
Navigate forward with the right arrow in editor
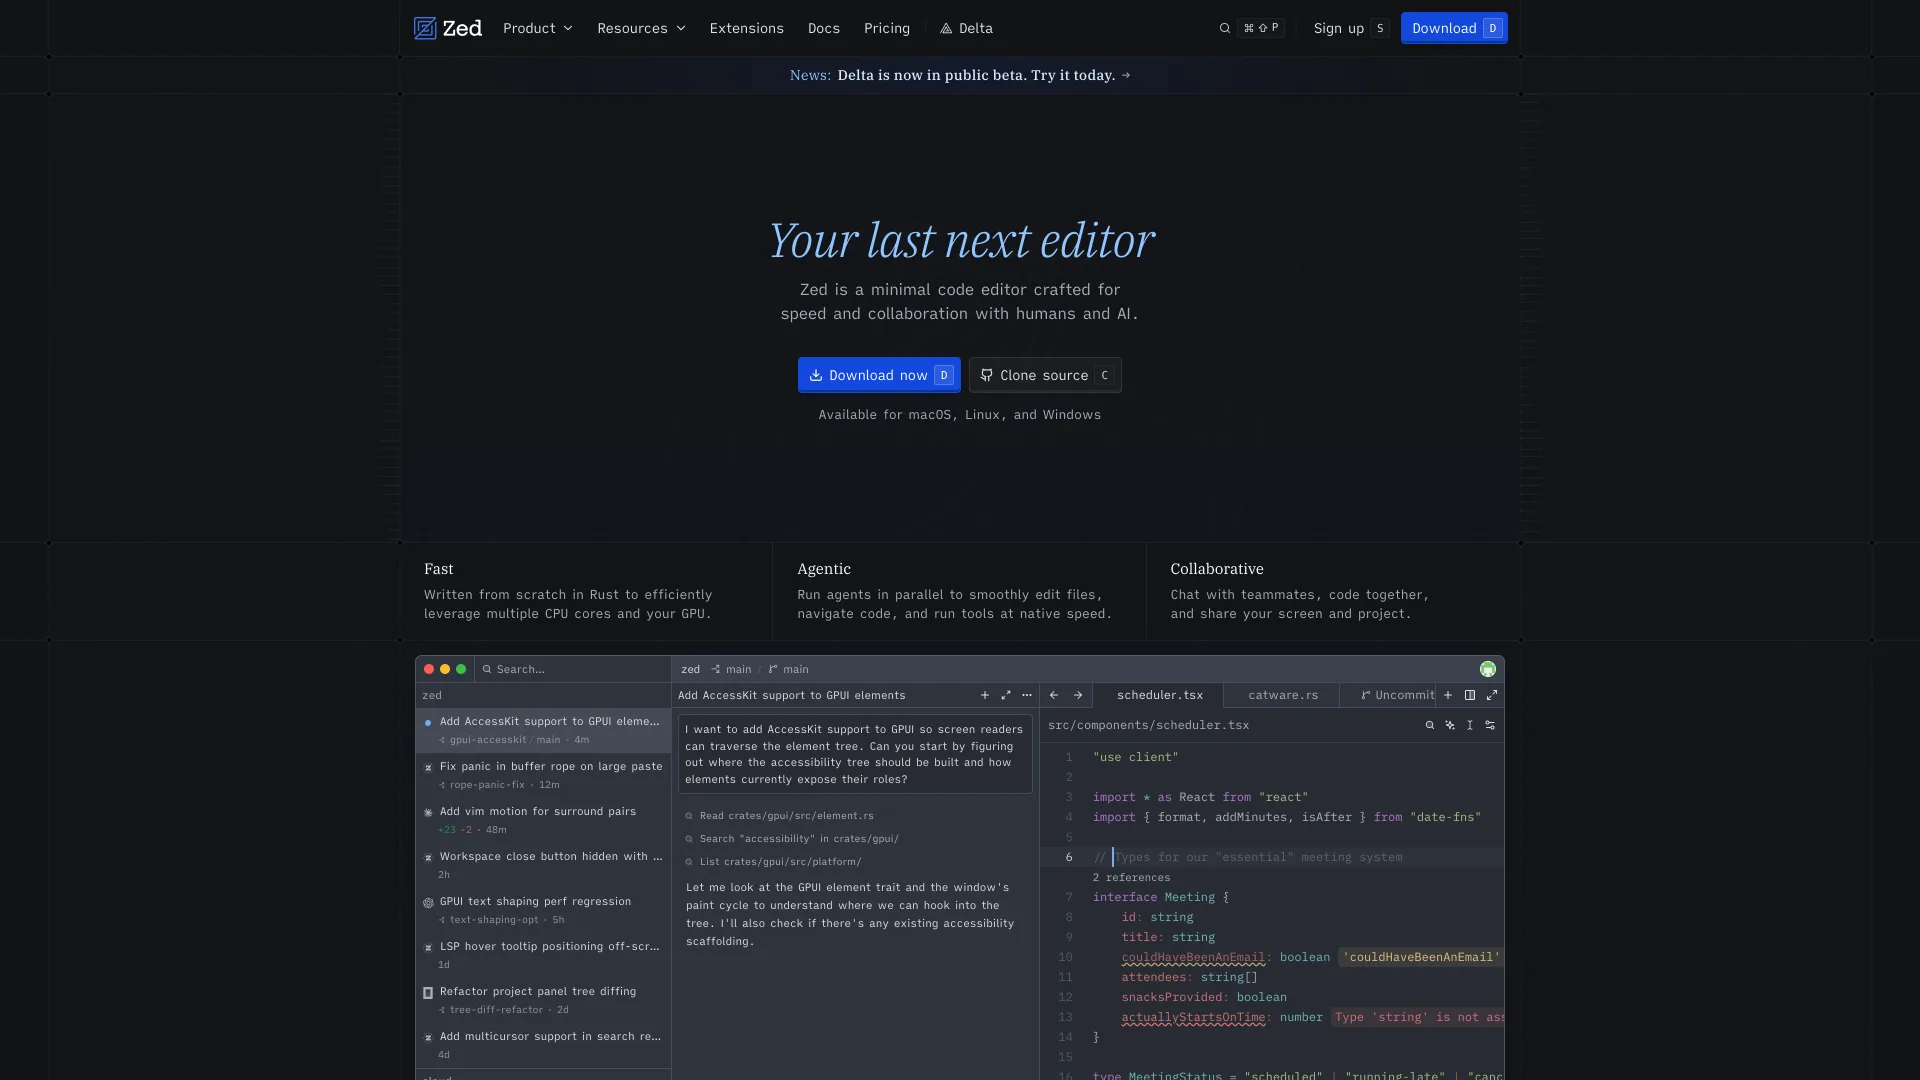[x=1078, y=695]
